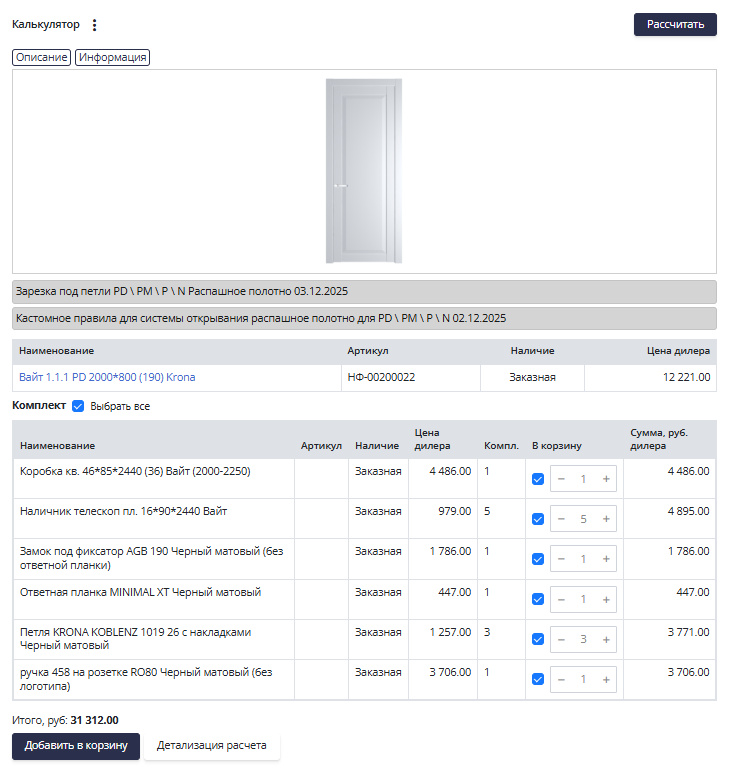Viewport: 729px width, 771px height.
Task: Click minus for Ответная планка MINIMAL XT
Action: click(x=561, y=599)
